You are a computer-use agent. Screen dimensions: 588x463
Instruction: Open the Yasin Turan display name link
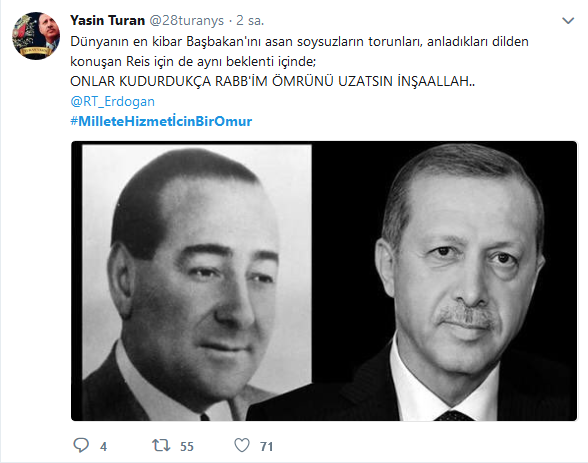click(108, 21)
